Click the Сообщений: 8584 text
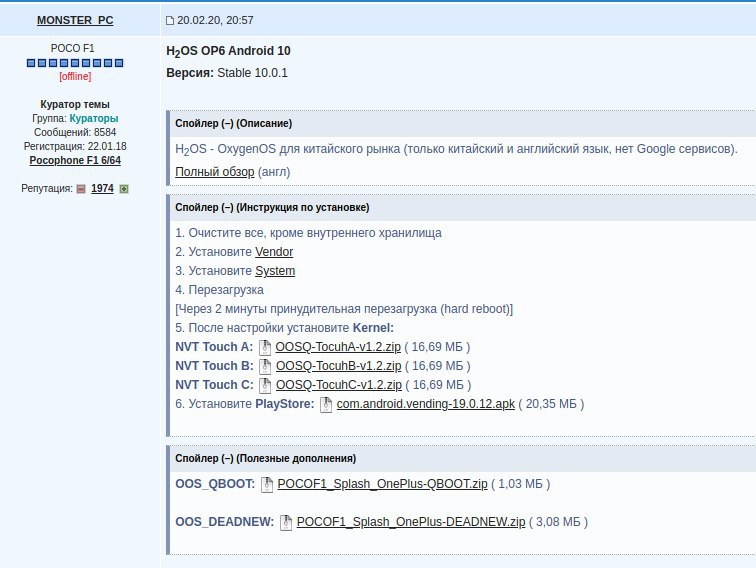The width and height of the screenshot is (756, 568). point(75,132)
